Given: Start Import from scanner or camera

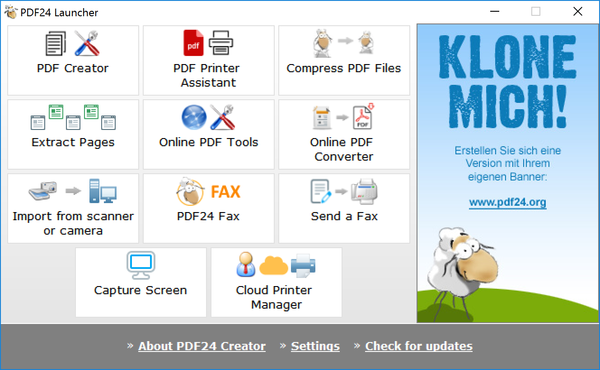Looking at the screenshot, I should (x=73, y=208).
